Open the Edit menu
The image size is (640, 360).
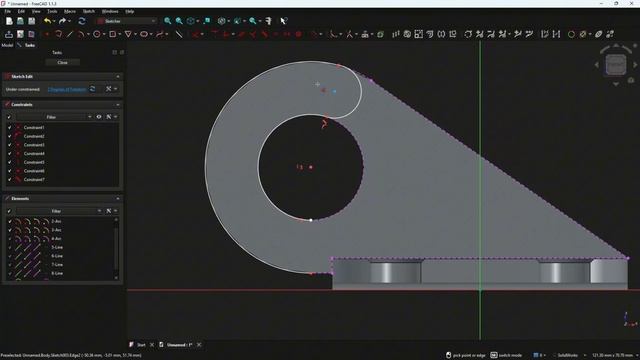(21, 11)
